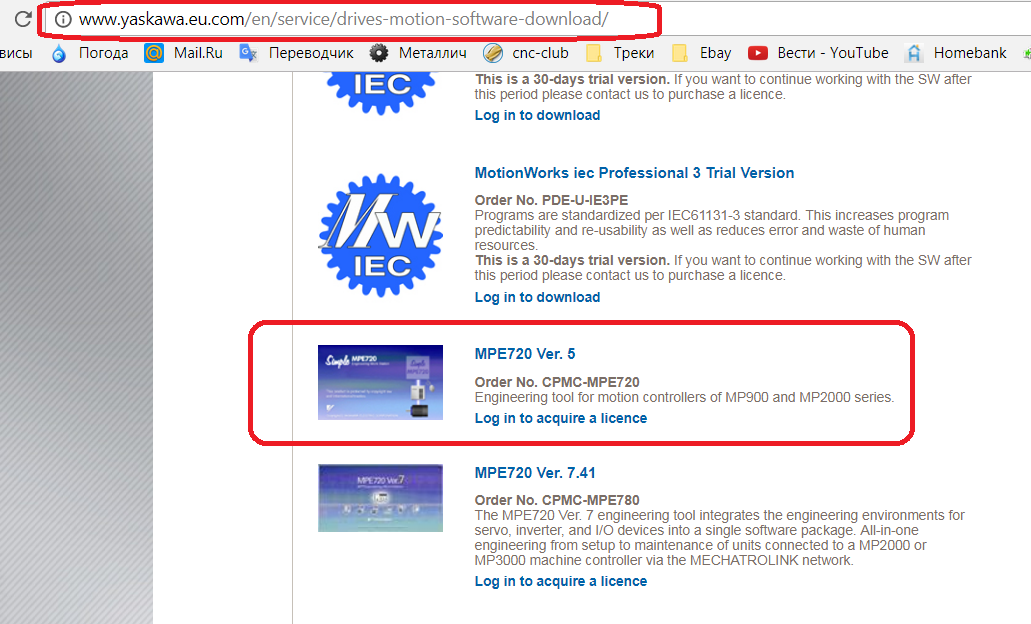
Task: Open the MPE720 Ver. 7.41 title link
Action: pos(535,473)
